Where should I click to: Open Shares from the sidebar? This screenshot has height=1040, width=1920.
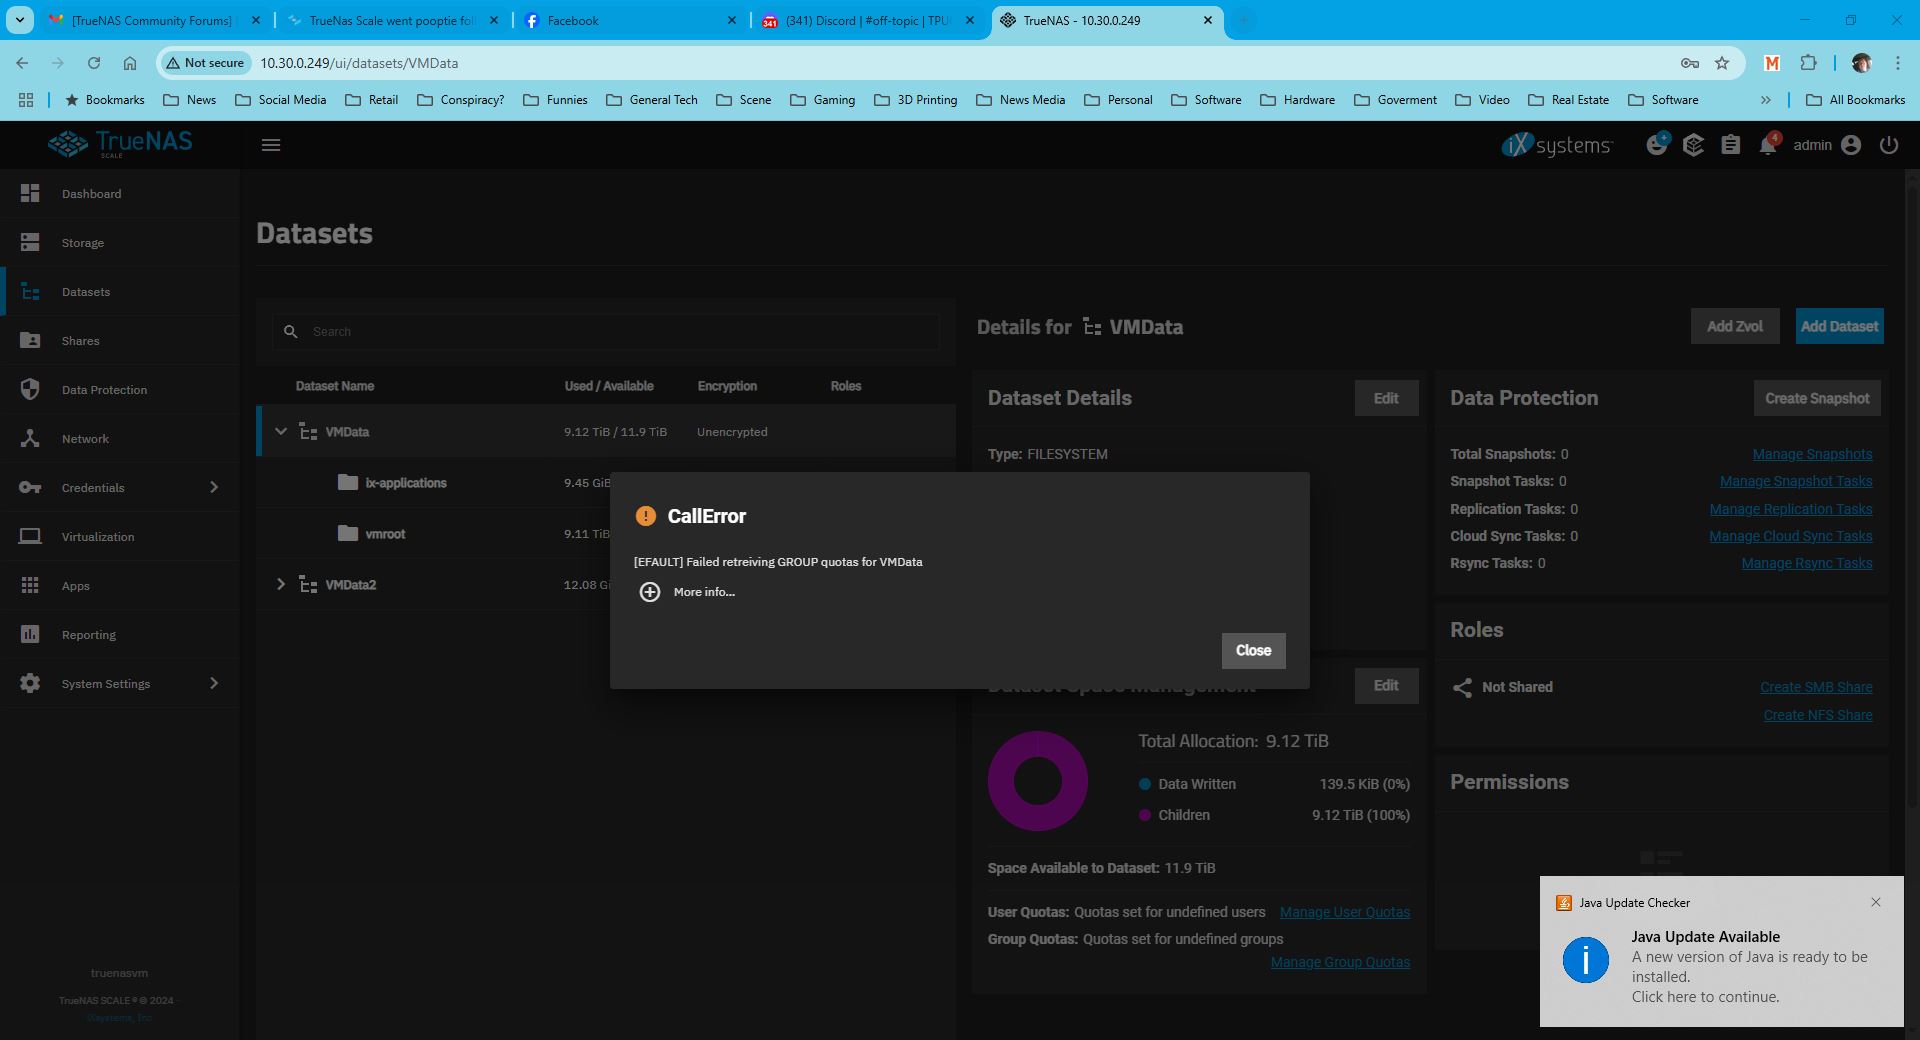point(80,341)
